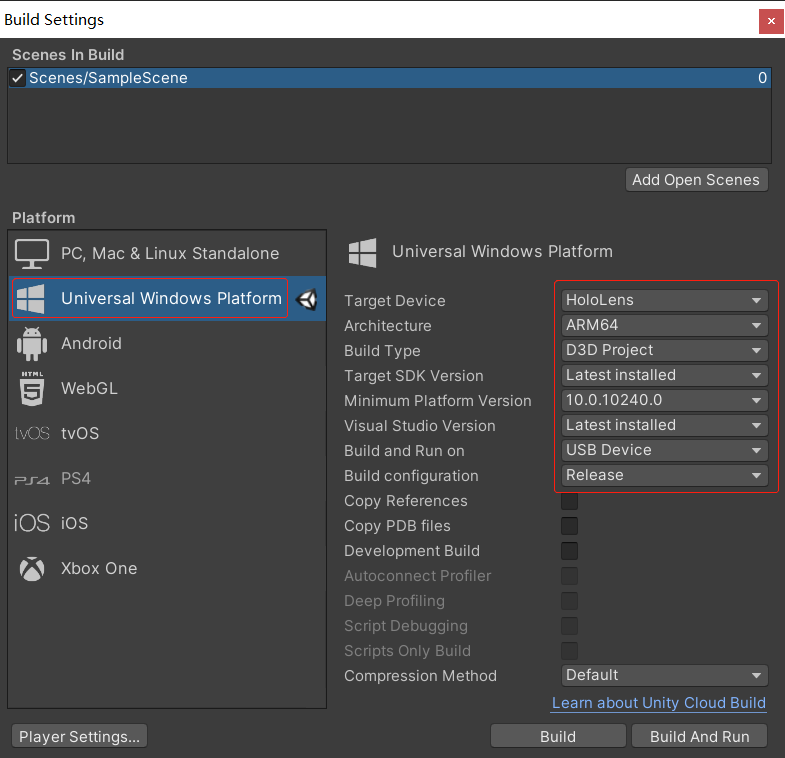Image resolution: width=785 pixels, height=758 pixels.
Task: Open the Compression Method dropdown
Action: [664, 675]
